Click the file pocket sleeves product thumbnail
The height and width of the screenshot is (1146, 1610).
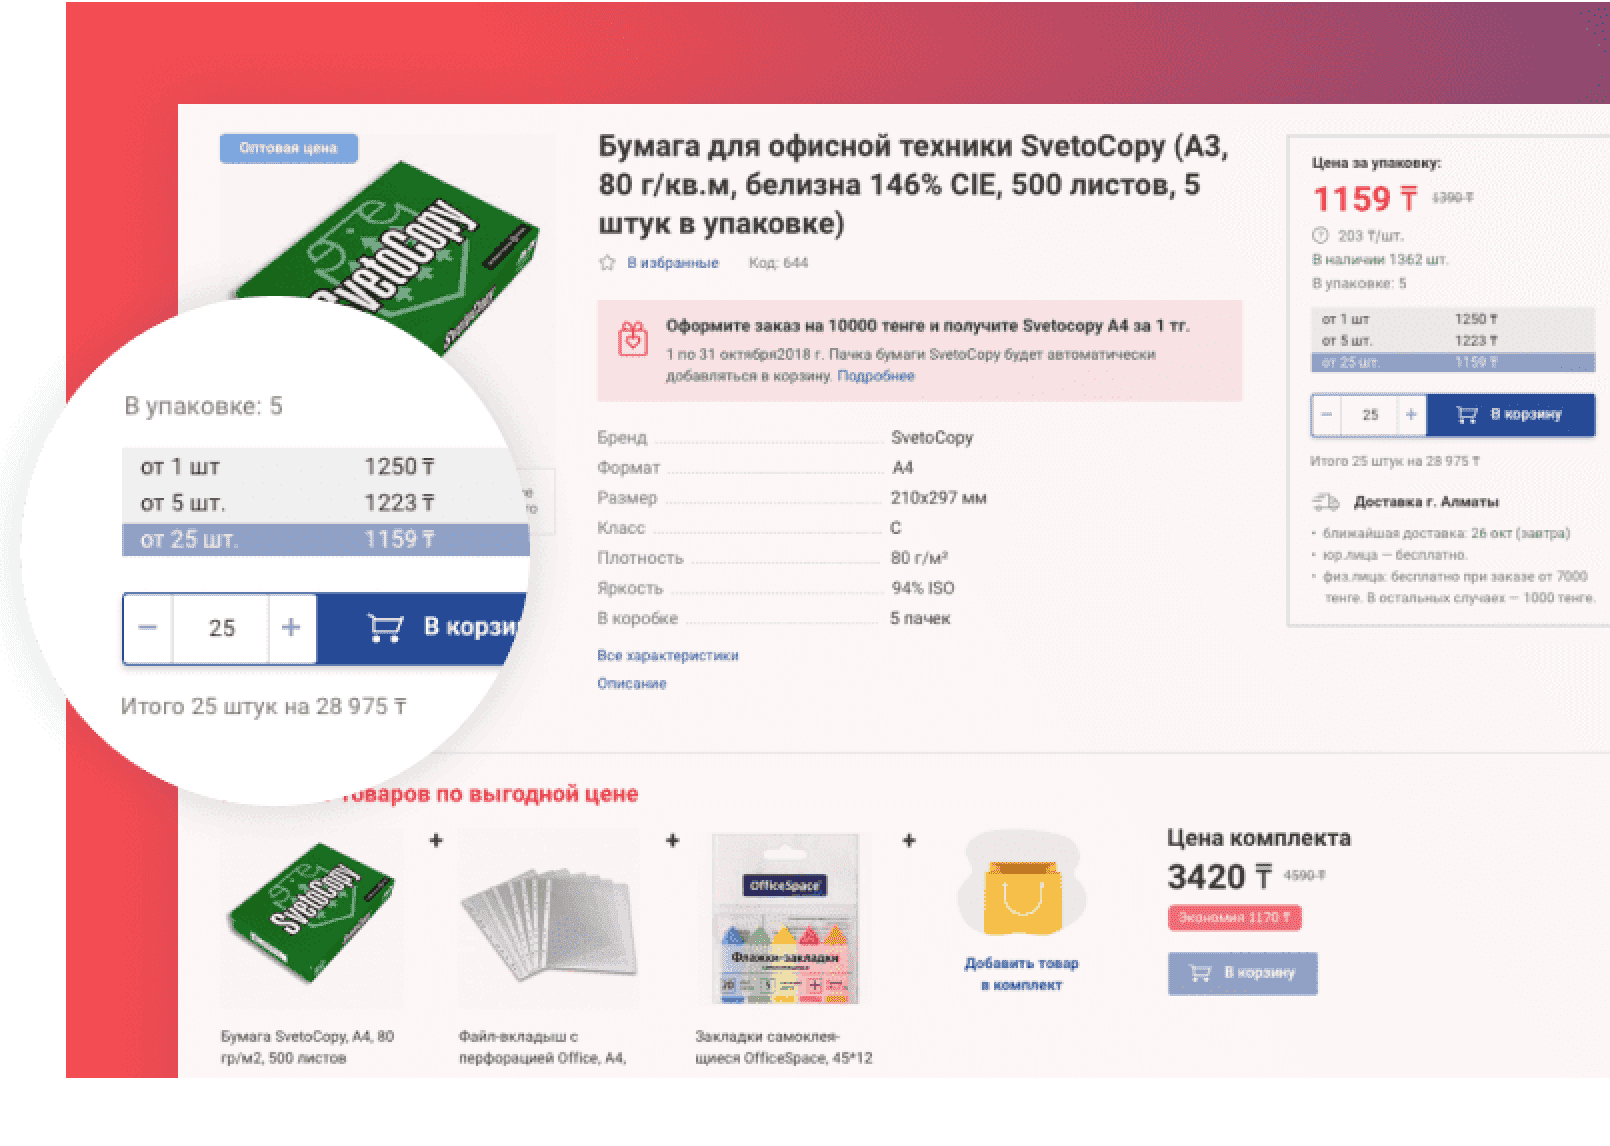click(548, 918)
